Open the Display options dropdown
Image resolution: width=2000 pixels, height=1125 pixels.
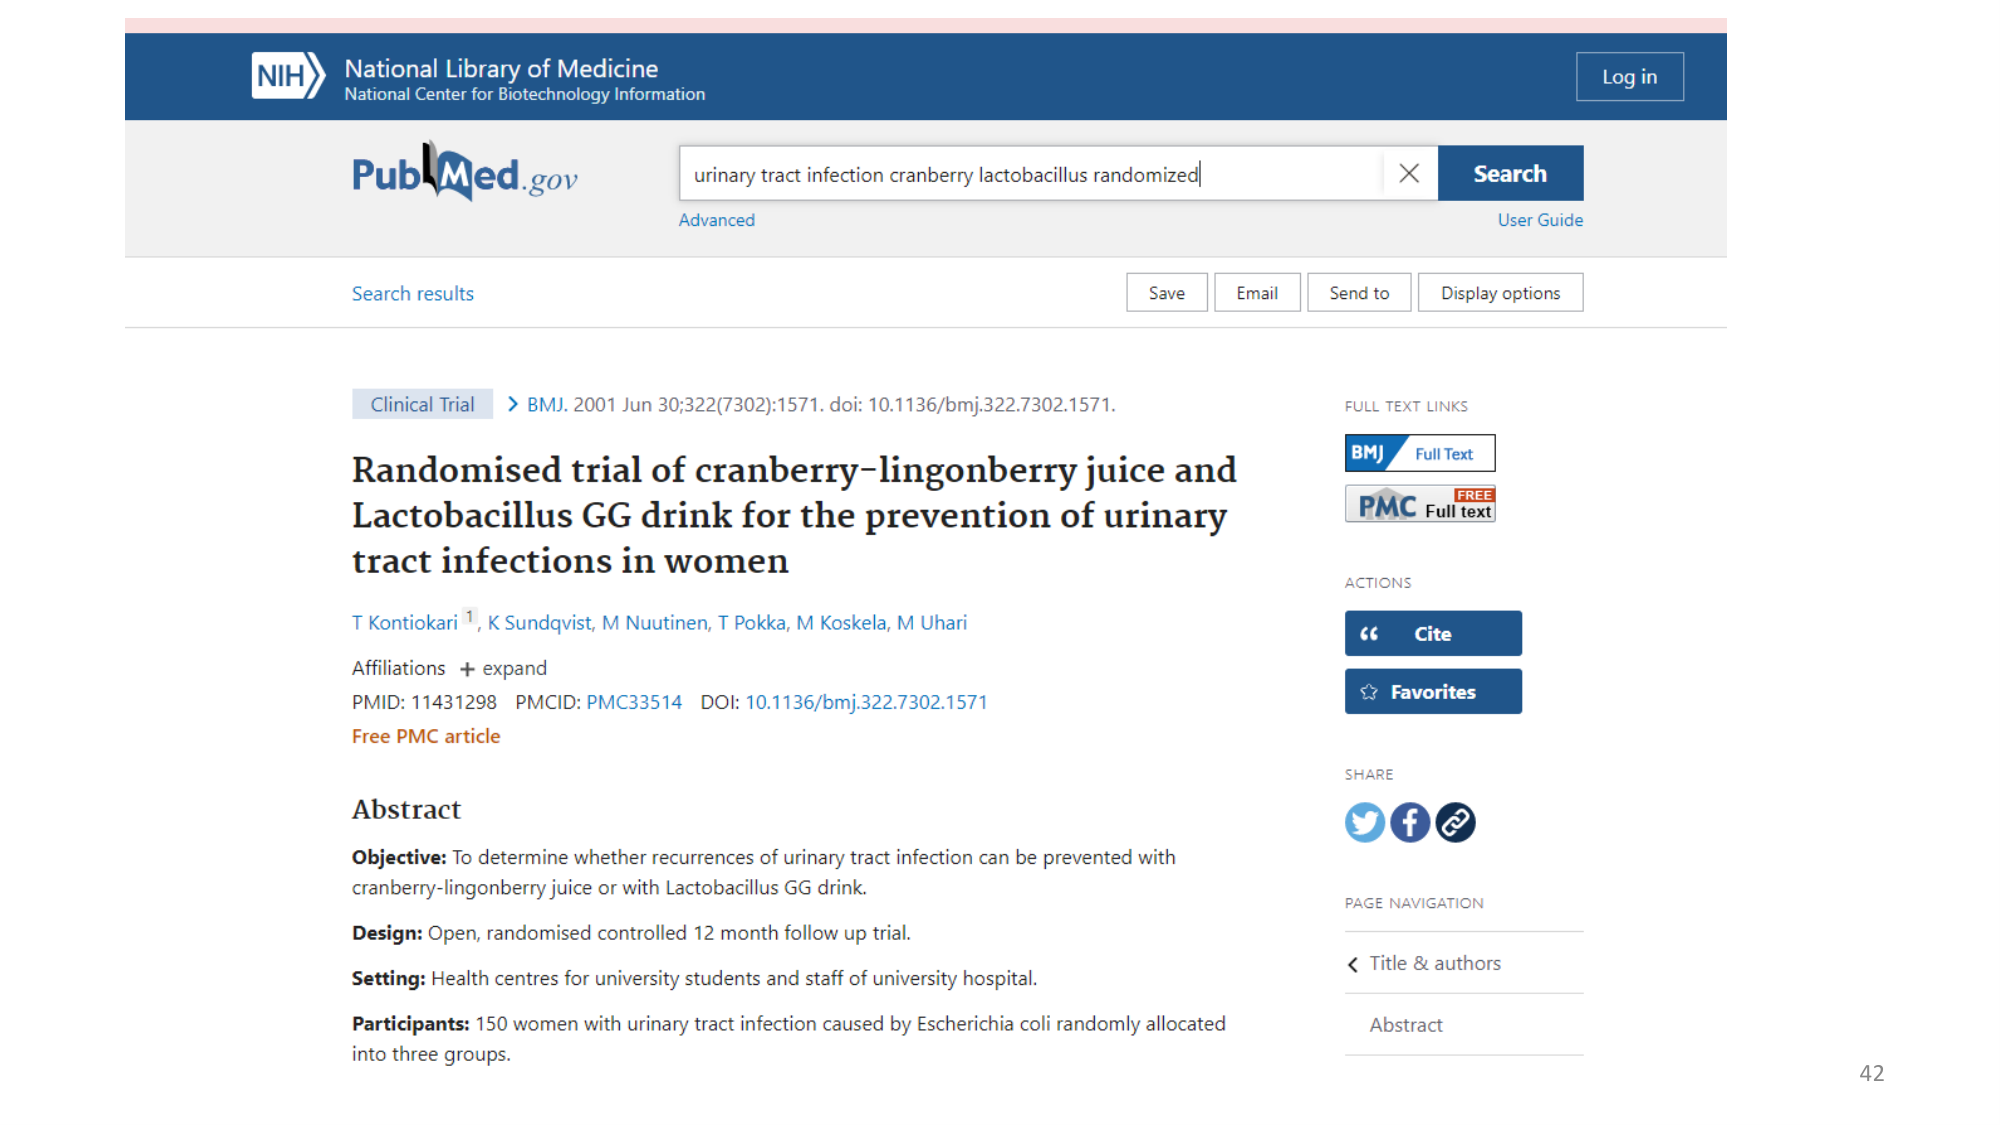pyautogui.click(x=1499, y=293)
